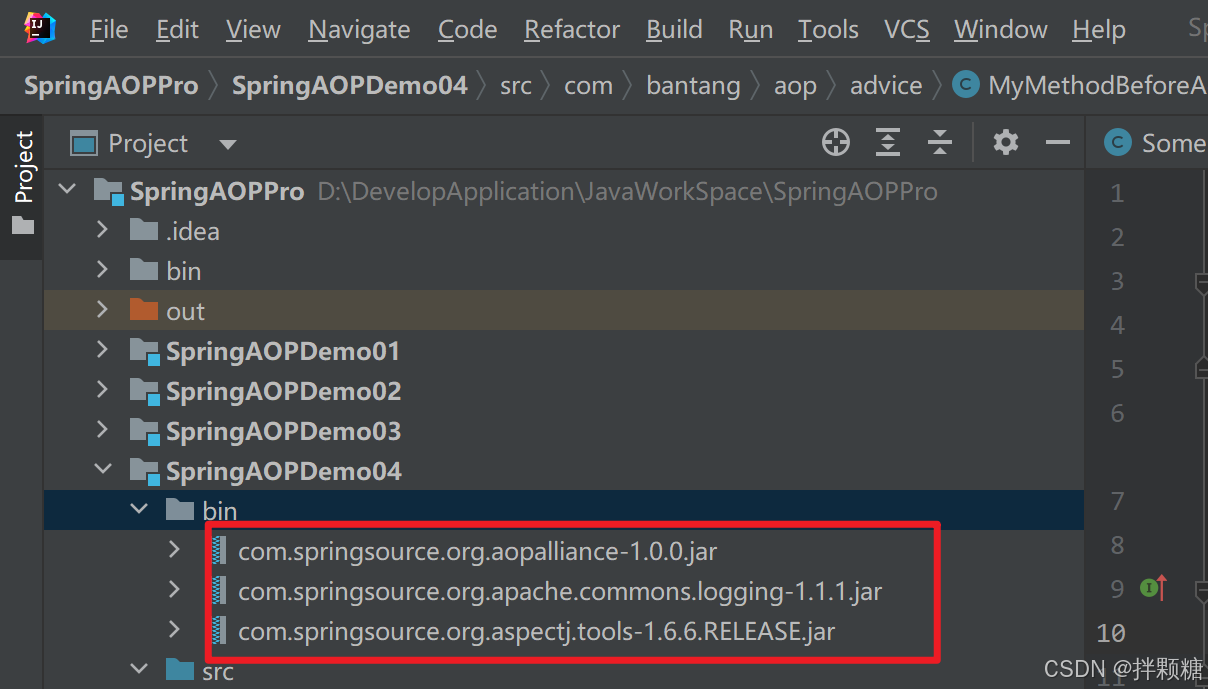Screen dimensions: 1208x689
Task: Open the File menu
Action: point(109,30)
